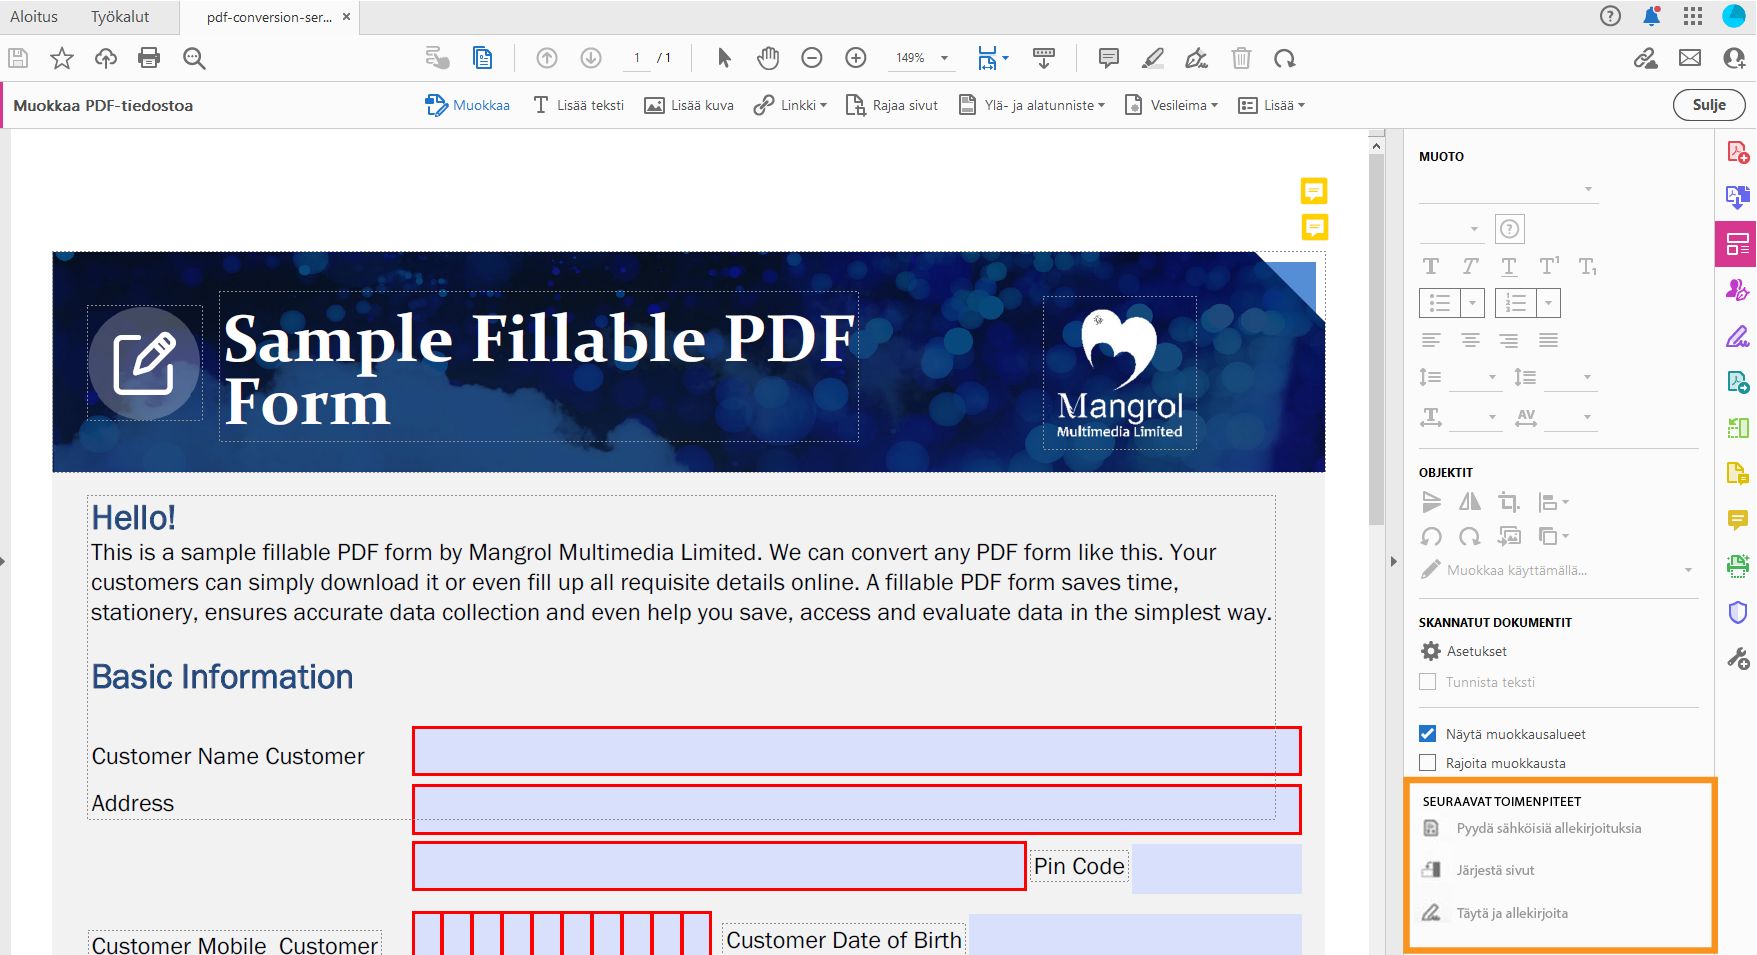The width and height of the screenshot is (1757, 955).
Task: Crop the object in Objektit panel
Action: (x=1509, y=502)
